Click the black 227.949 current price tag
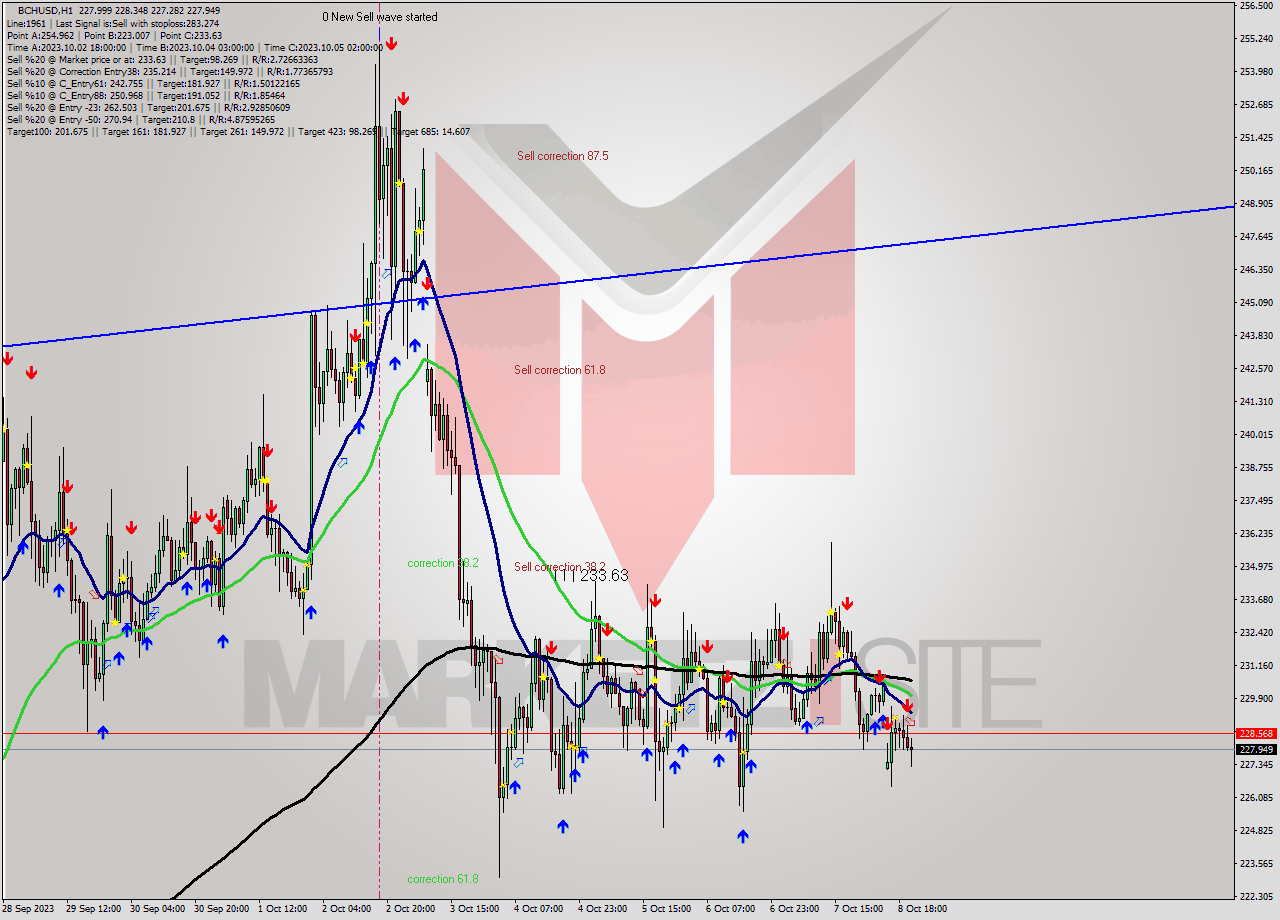The height and width of the screenshot is (920, 1280). pos(1256,749)
